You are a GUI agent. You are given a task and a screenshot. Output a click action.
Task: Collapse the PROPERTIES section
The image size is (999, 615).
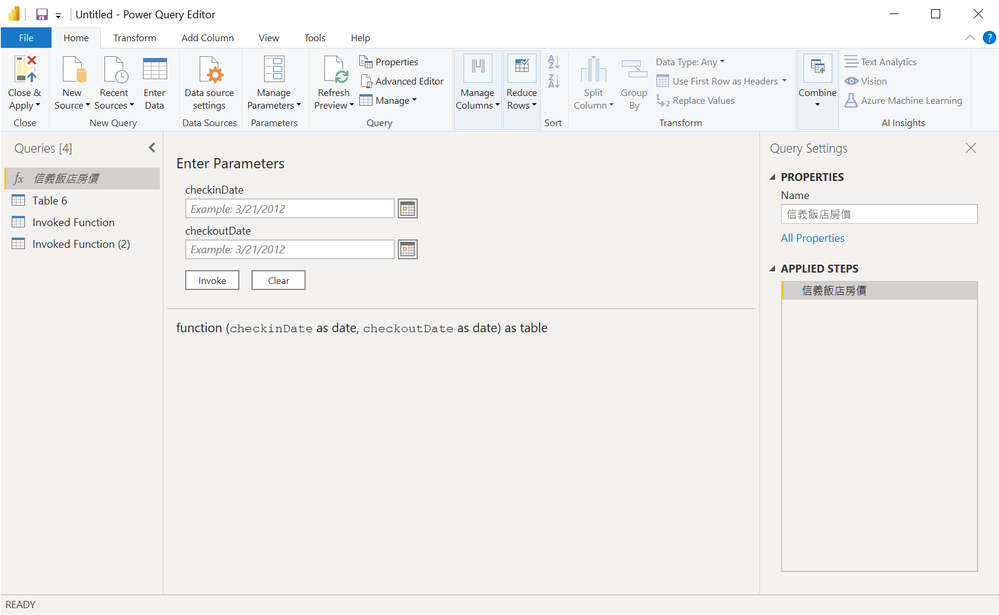772,177
